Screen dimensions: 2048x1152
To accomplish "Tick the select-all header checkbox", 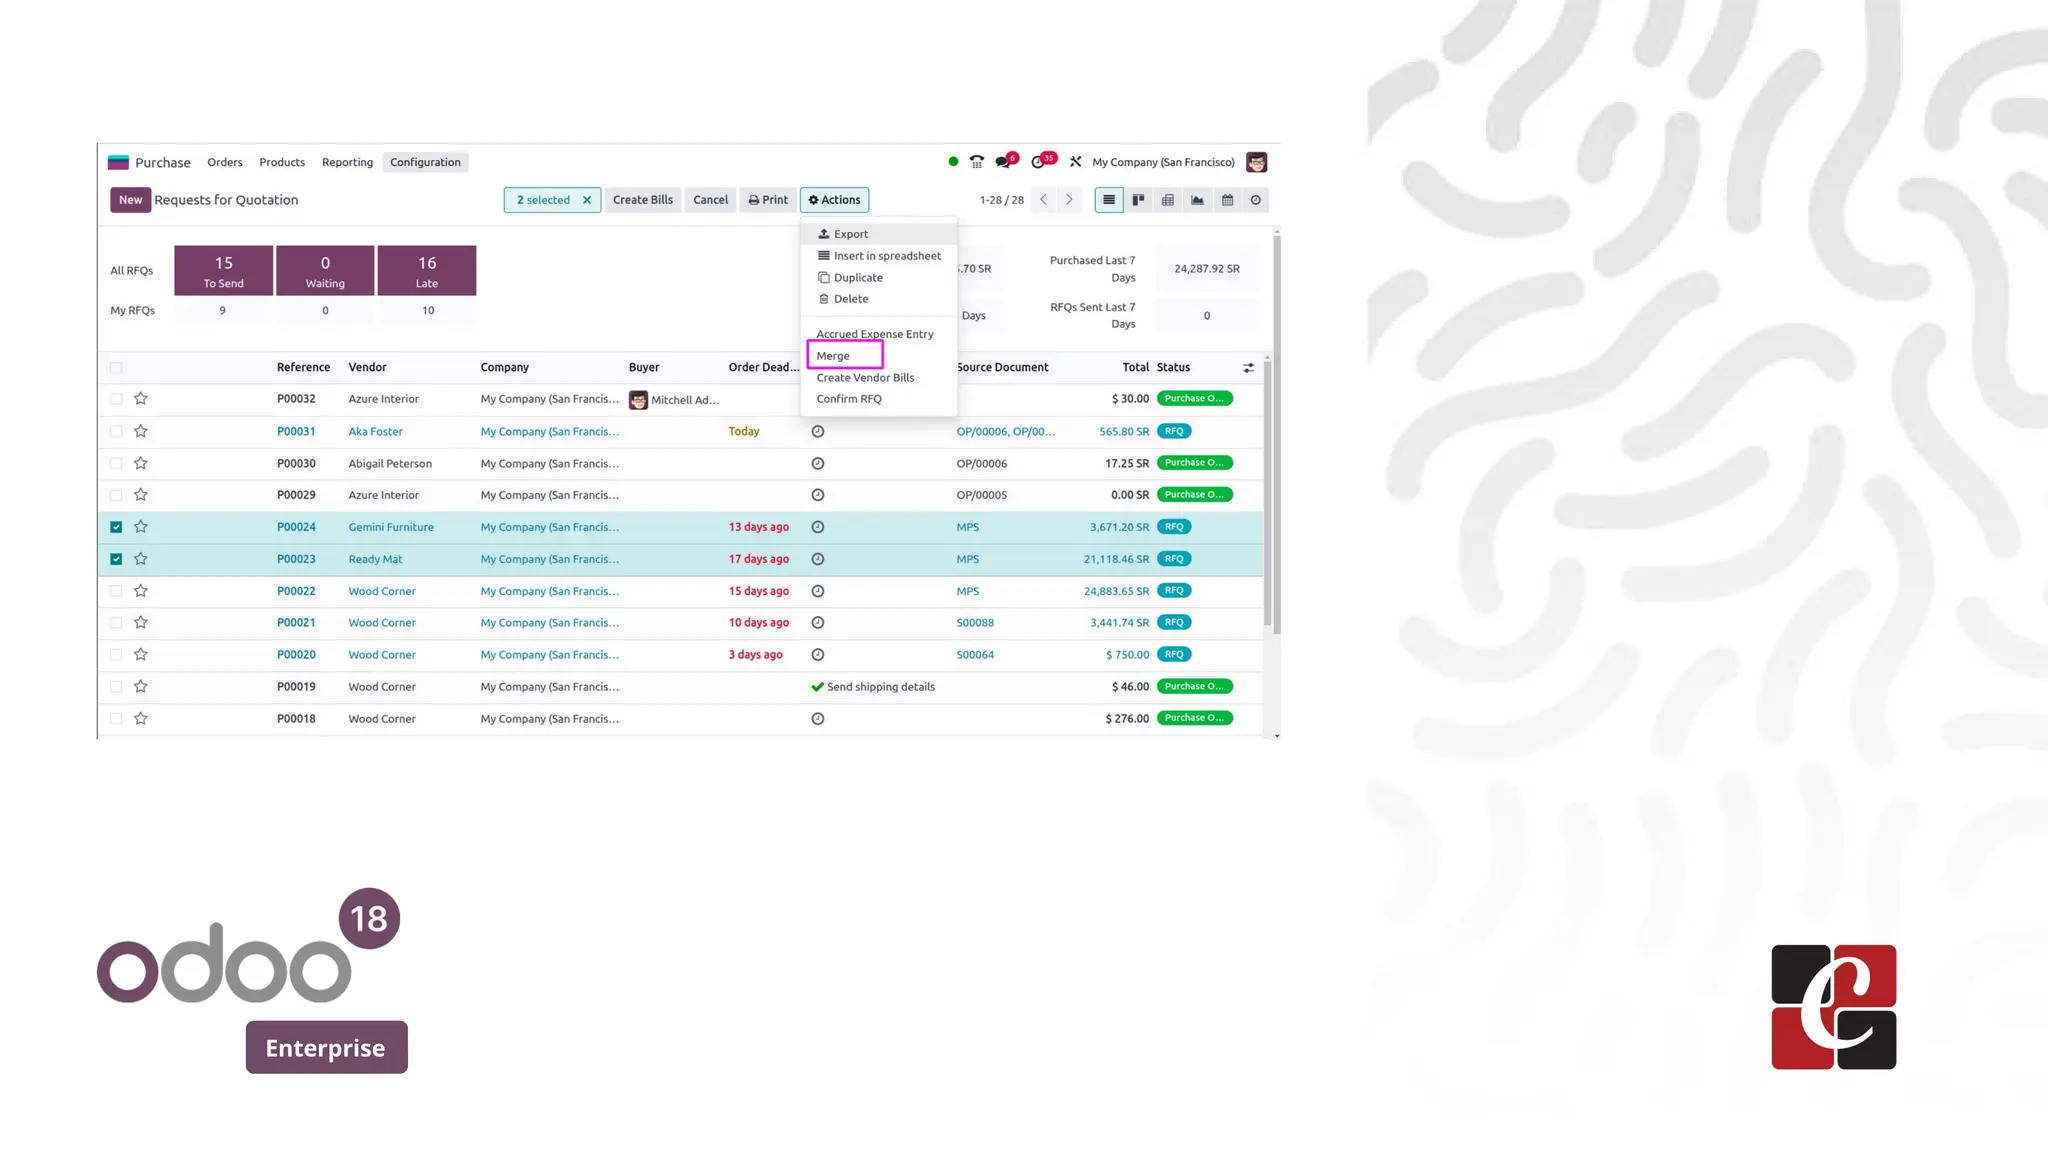I will [x=116, y=368].
